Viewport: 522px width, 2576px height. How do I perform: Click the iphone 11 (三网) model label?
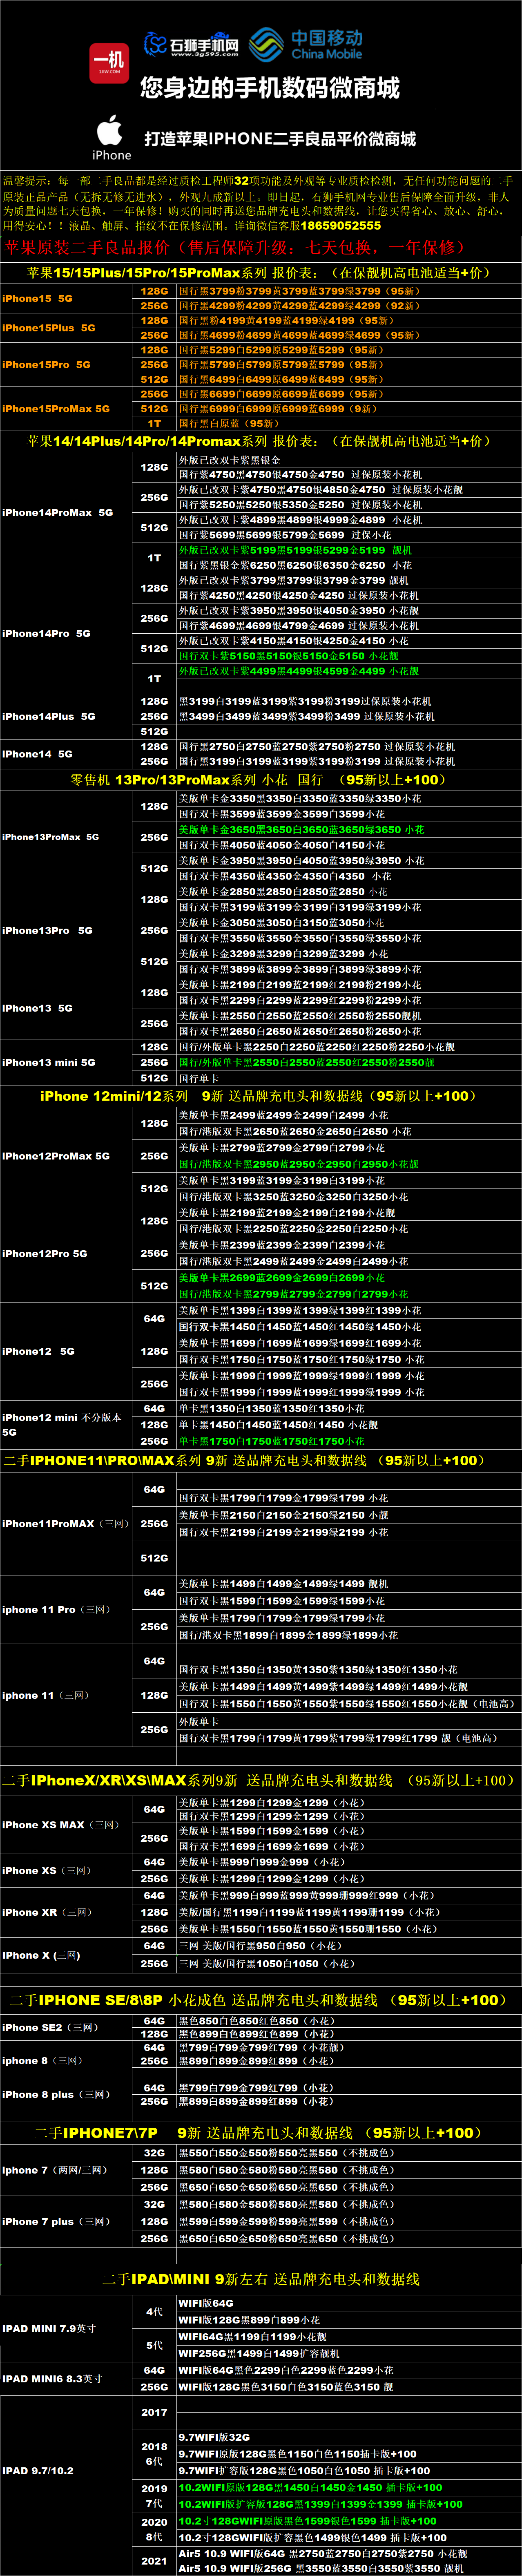point(46,1695)
